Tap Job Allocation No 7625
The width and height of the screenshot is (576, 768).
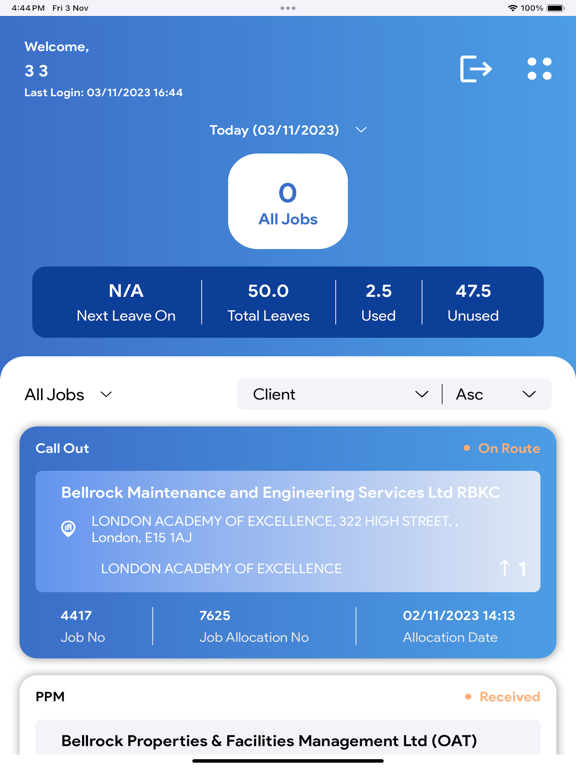point(254,626)
